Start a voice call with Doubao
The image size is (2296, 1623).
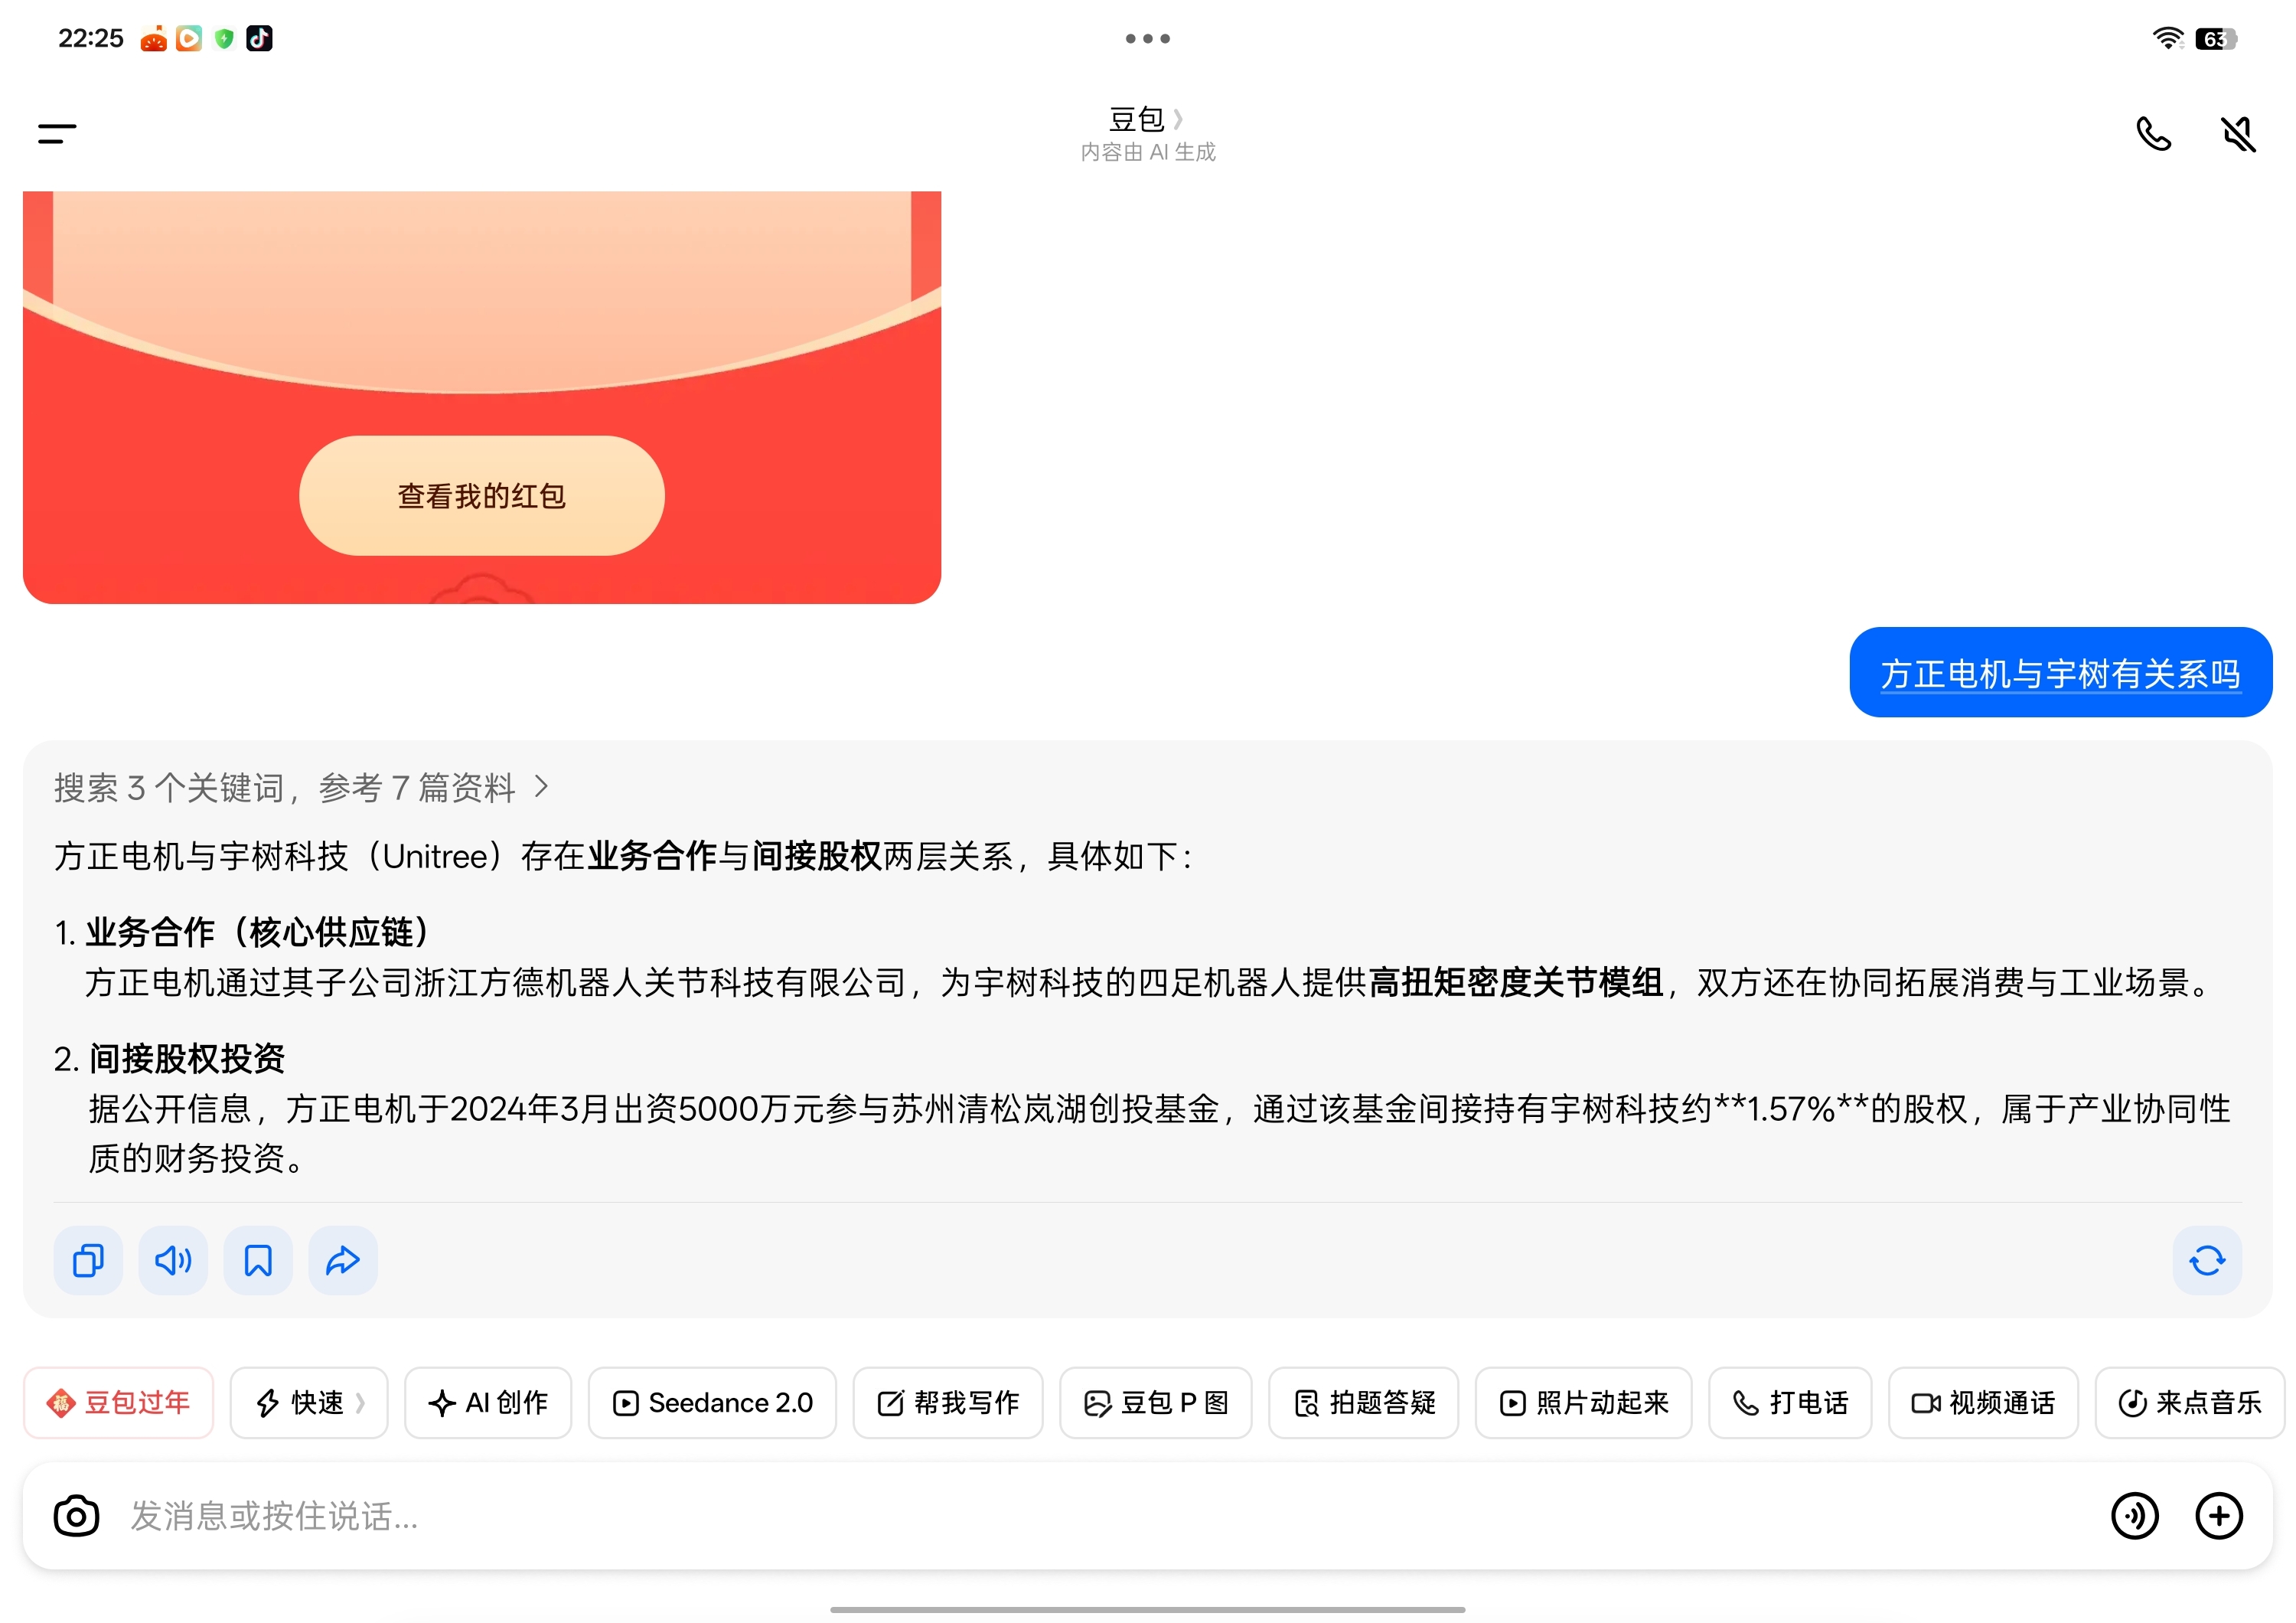point(2153,133)
